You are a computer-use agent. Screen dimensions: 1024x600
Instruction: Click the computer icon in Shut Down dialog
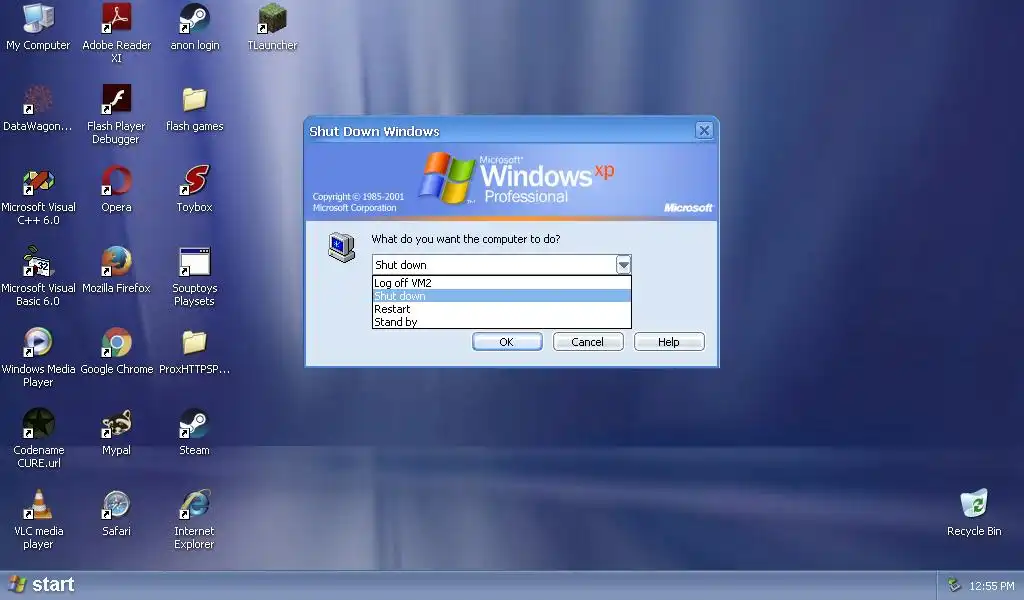click(x=342, y=247)
